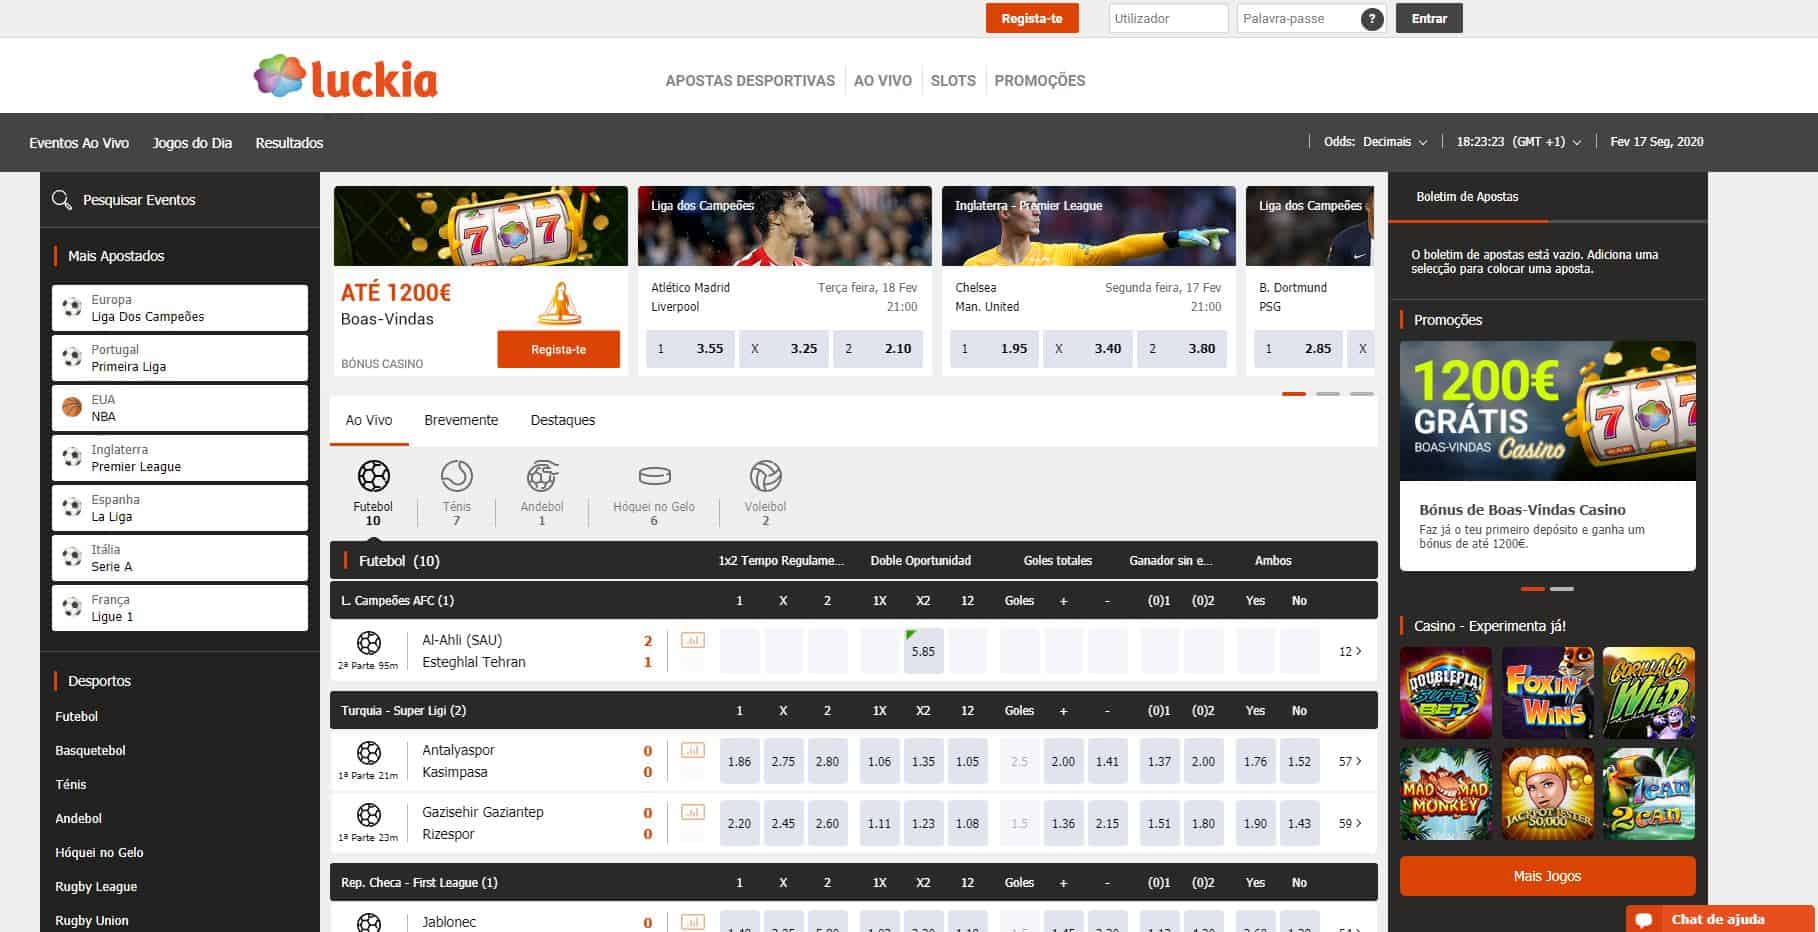Screen dimensions: 1818x932
Task: Switch to Brevemente tab
Action: pyautogui.click(x=461, y=420)
